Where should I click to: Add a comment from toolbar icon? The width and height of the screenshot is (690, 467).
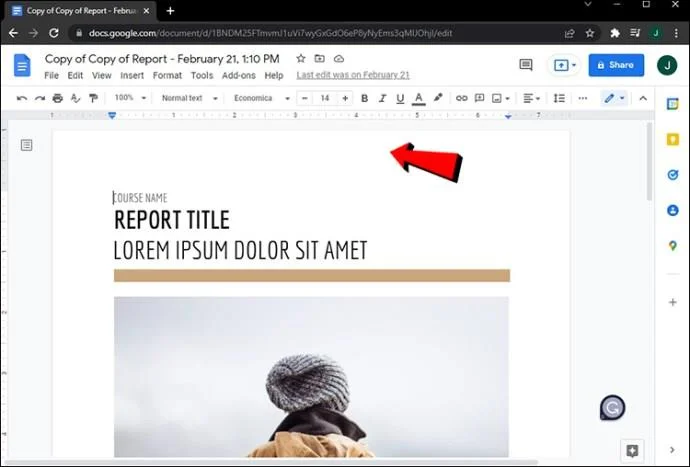[x=479, y=98]
